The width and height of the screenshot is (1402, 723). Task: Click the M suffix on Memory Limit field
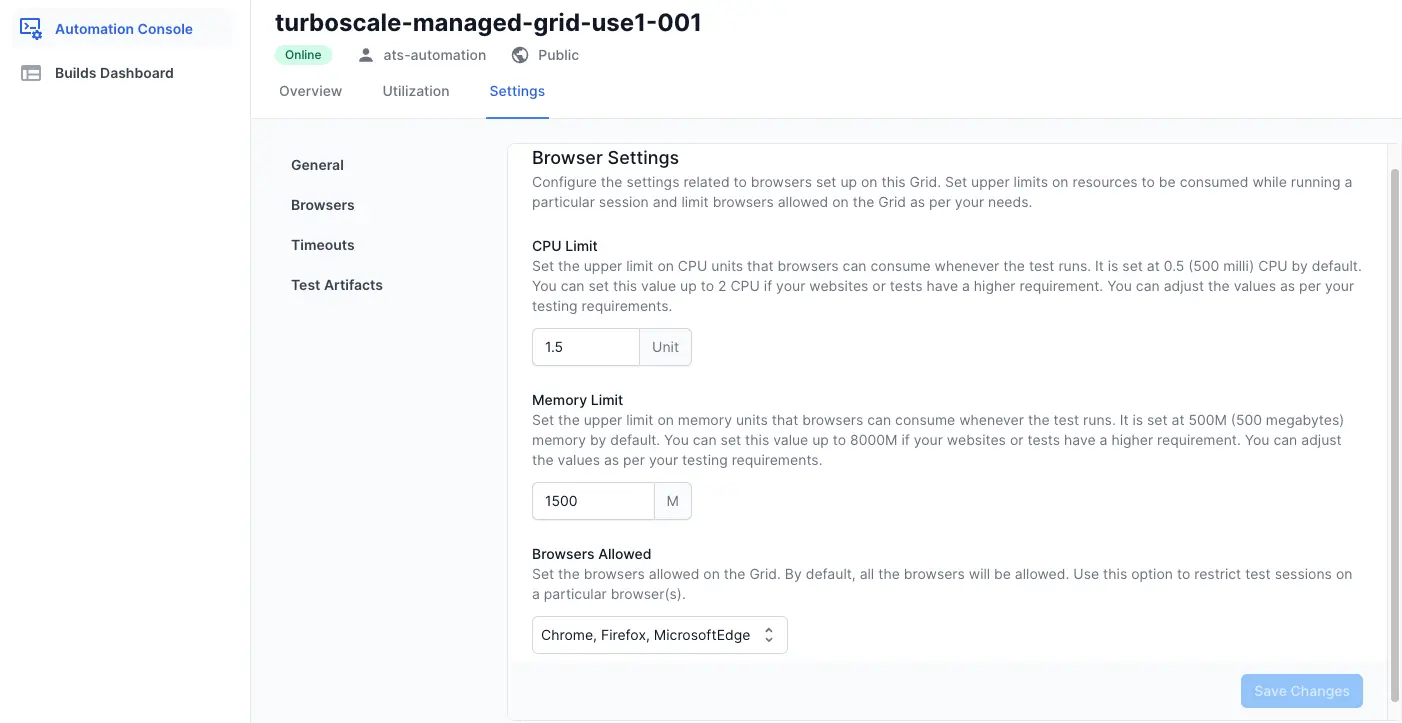(x=672, y=500)
